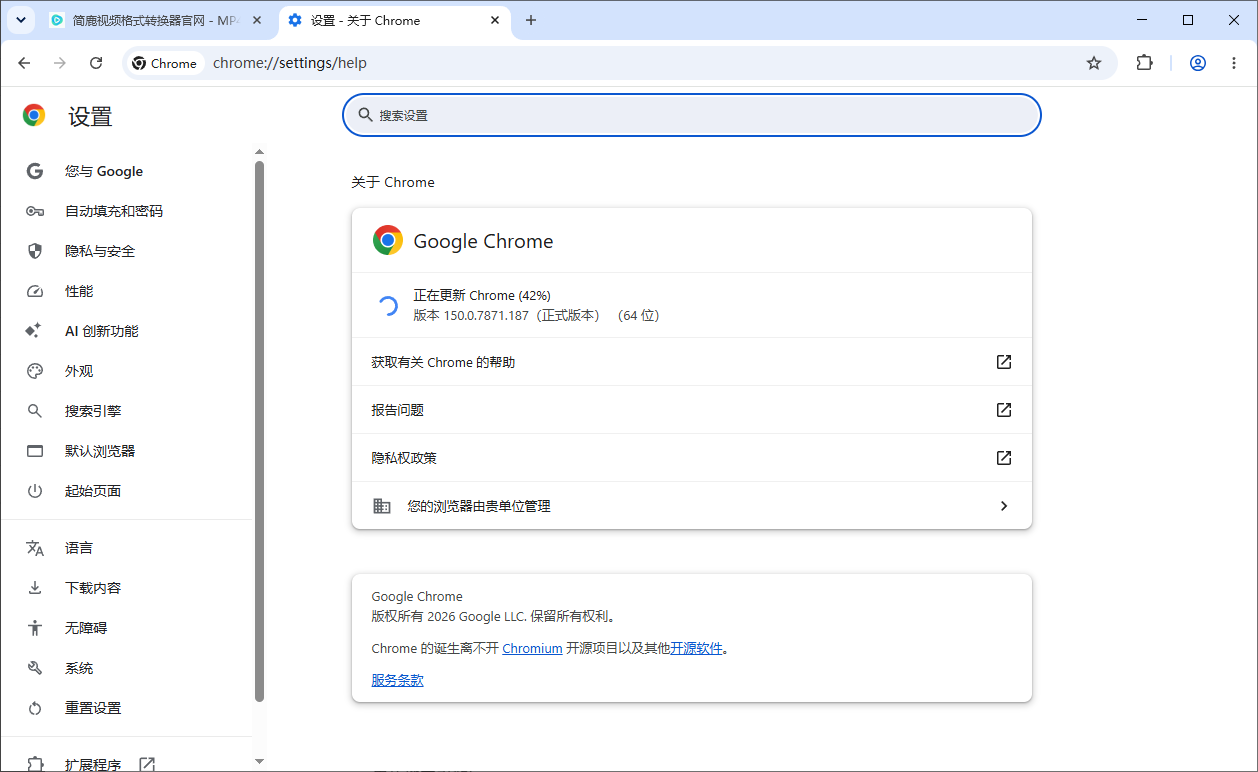This screenshot has height=772, width=1258.
Task: Click the Chrome site info chip
Action: (165, 63)
